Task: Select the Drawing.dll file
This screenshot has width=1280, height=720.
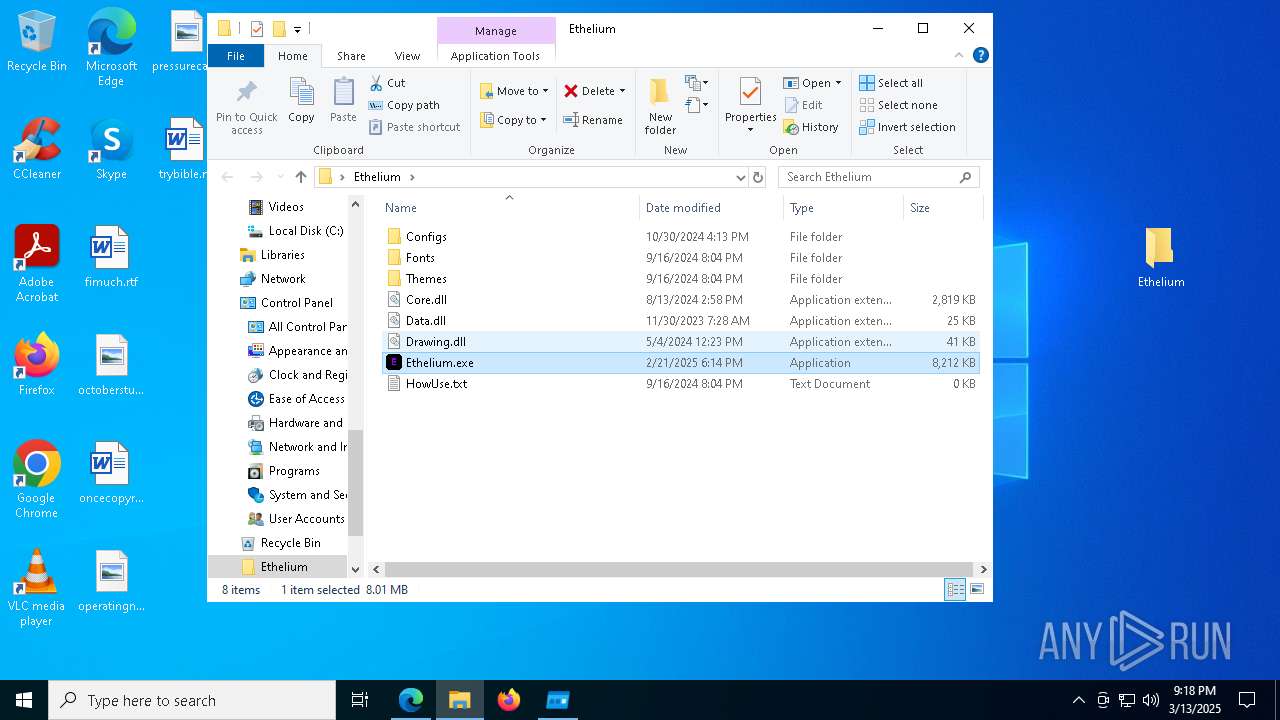Action: tap(681, 342)
